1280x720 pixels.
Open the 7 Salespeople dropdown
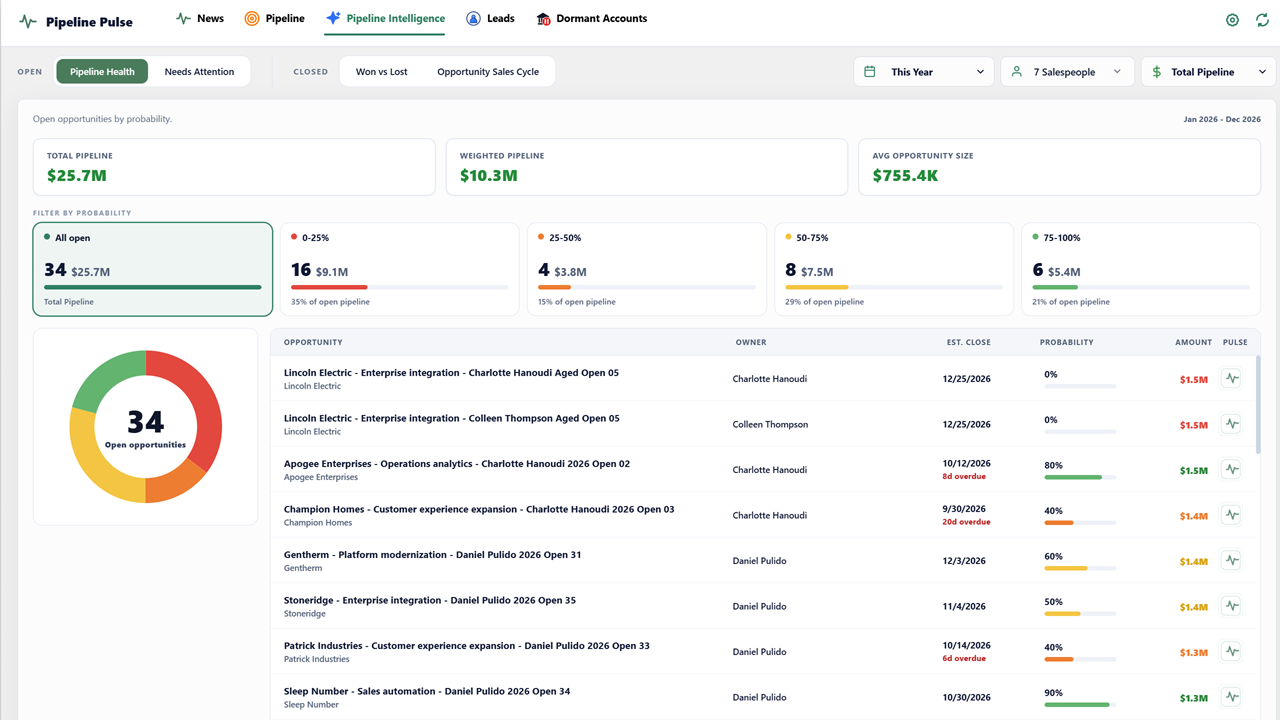1067,72
